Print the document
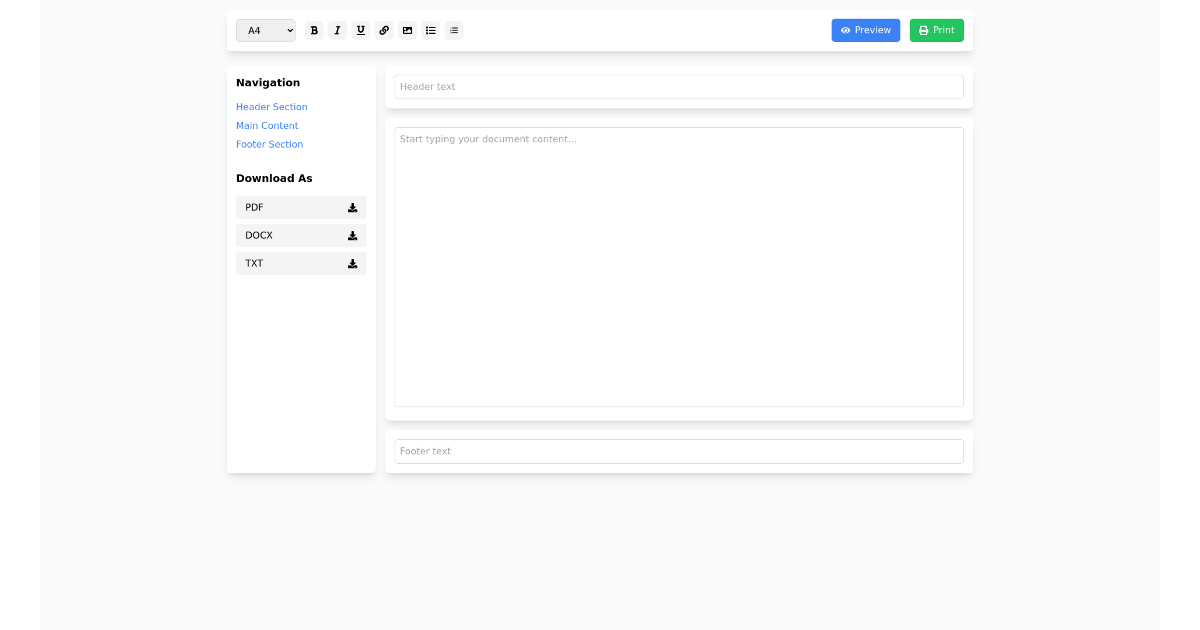1200x630 pixels. (936, 30)
